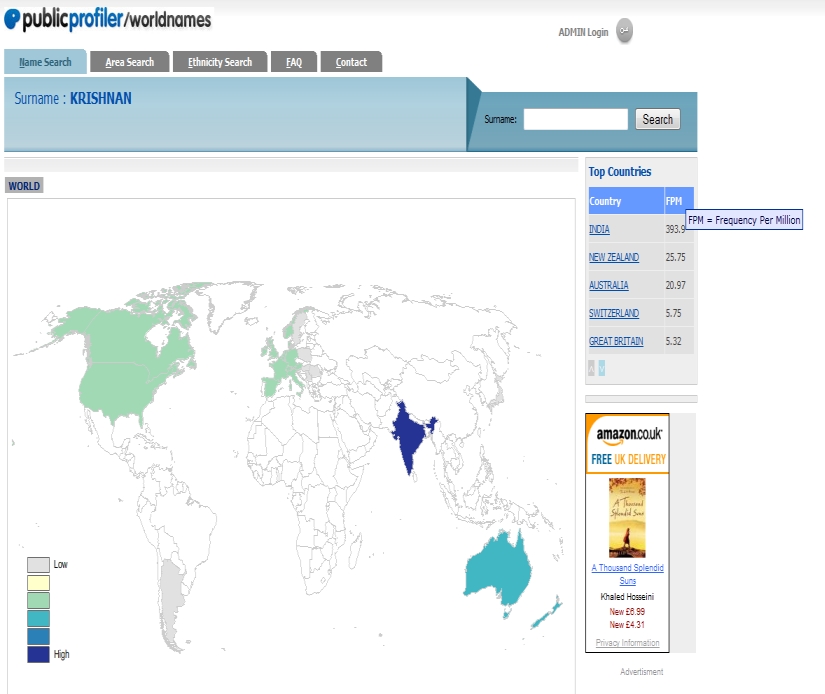The height and width of the screenshot is (694, 825).
Task: Click the ADMIN Login key icon
Action: pos(624,31)
